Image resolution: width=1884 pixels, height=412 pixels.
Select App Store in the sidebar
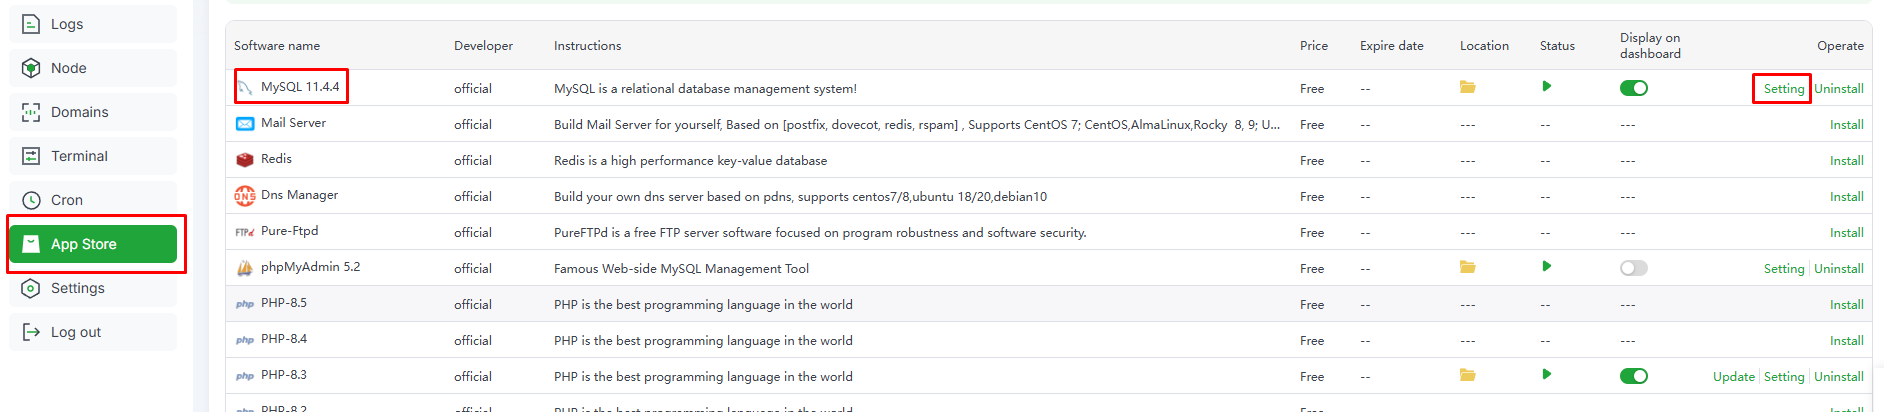click(93, 244)
